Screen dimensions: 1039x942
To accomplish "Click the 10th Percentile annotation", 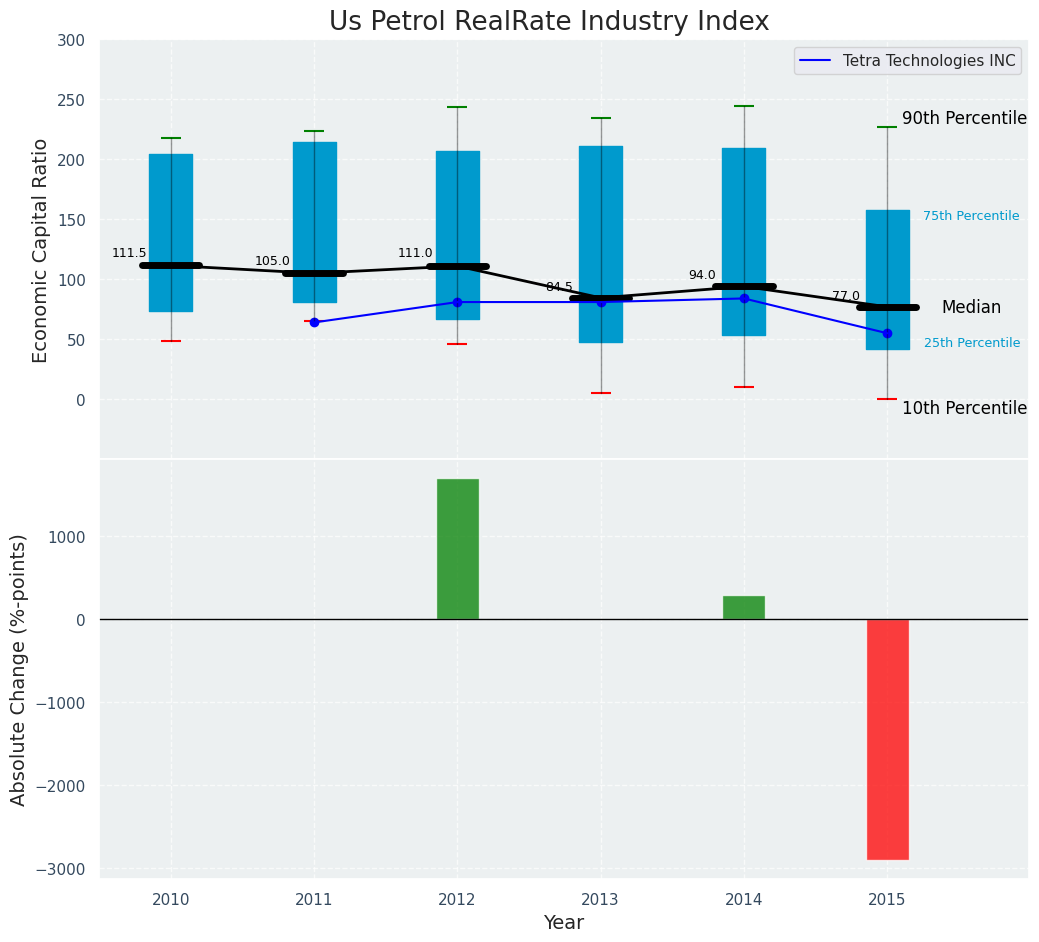I will [x=964, y=408].
